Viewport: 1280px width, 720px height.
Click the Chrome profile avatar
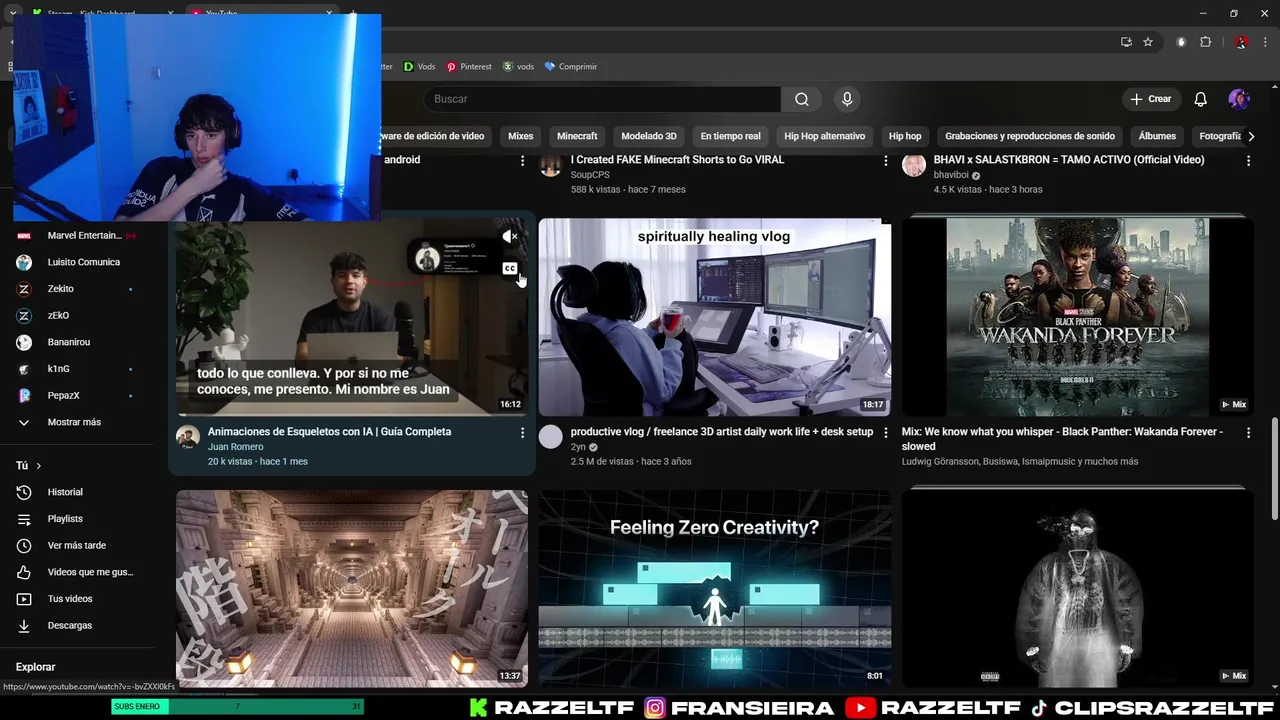tap(1241, 42)
